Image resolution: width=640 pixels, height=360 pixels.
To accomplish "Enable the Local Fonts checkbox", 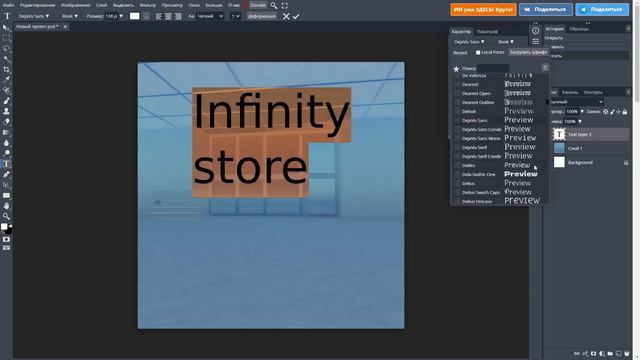I will [478, 52].
